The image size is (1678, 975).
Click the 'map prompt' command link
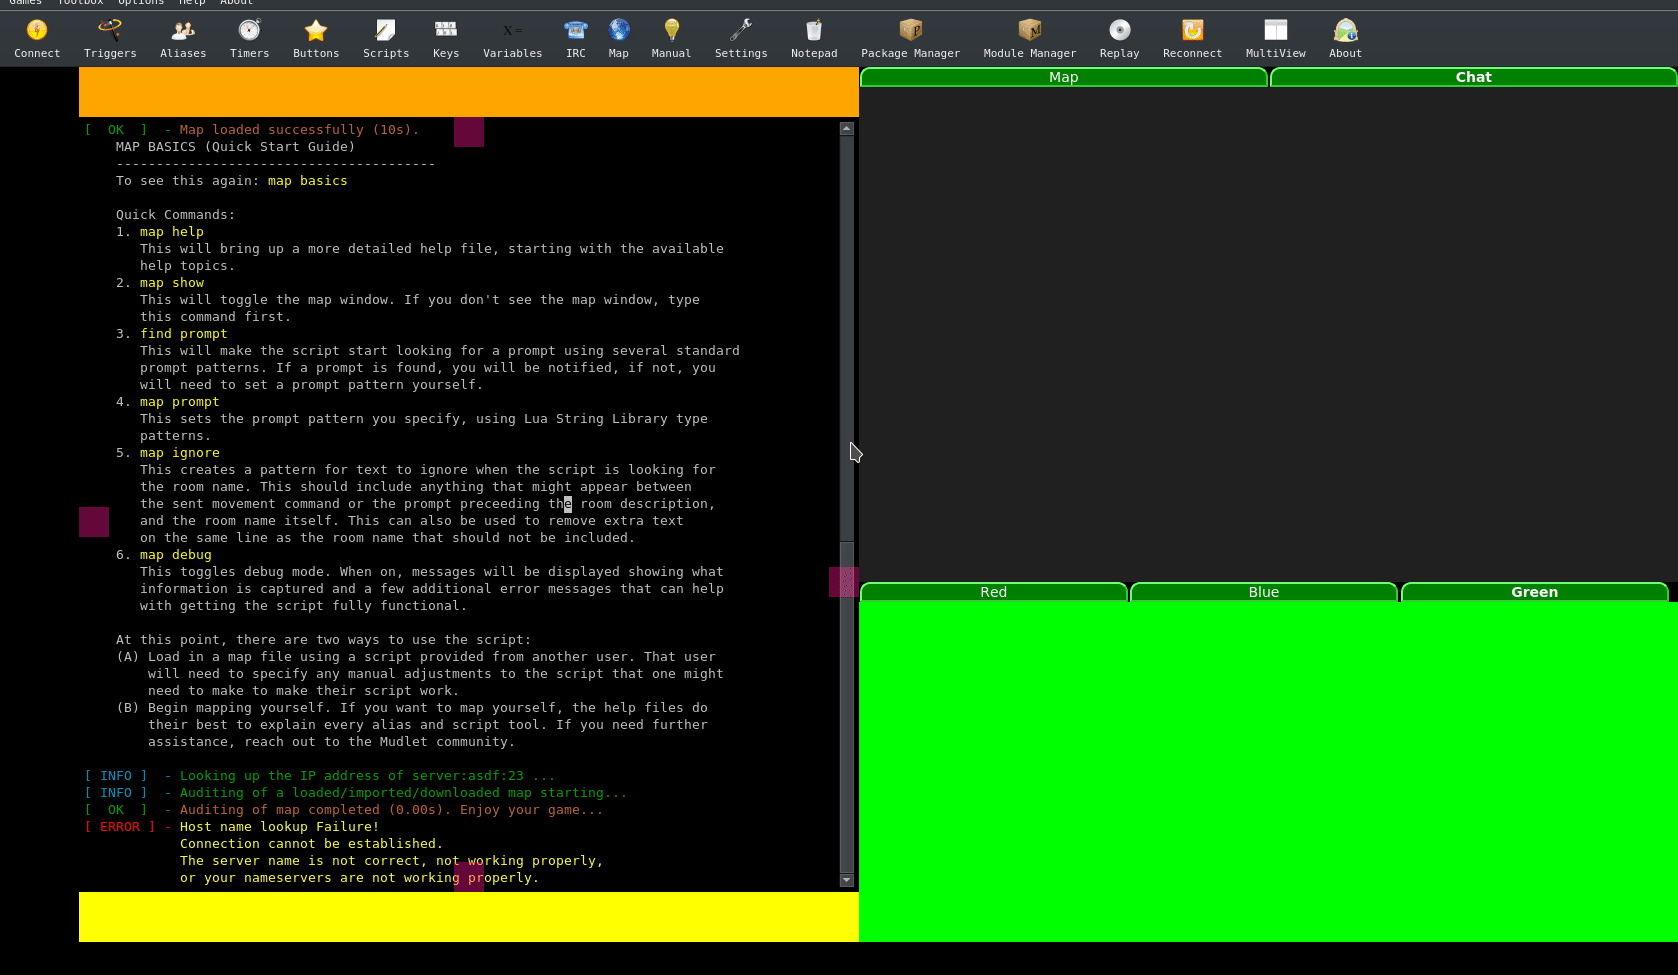point(180,402)
